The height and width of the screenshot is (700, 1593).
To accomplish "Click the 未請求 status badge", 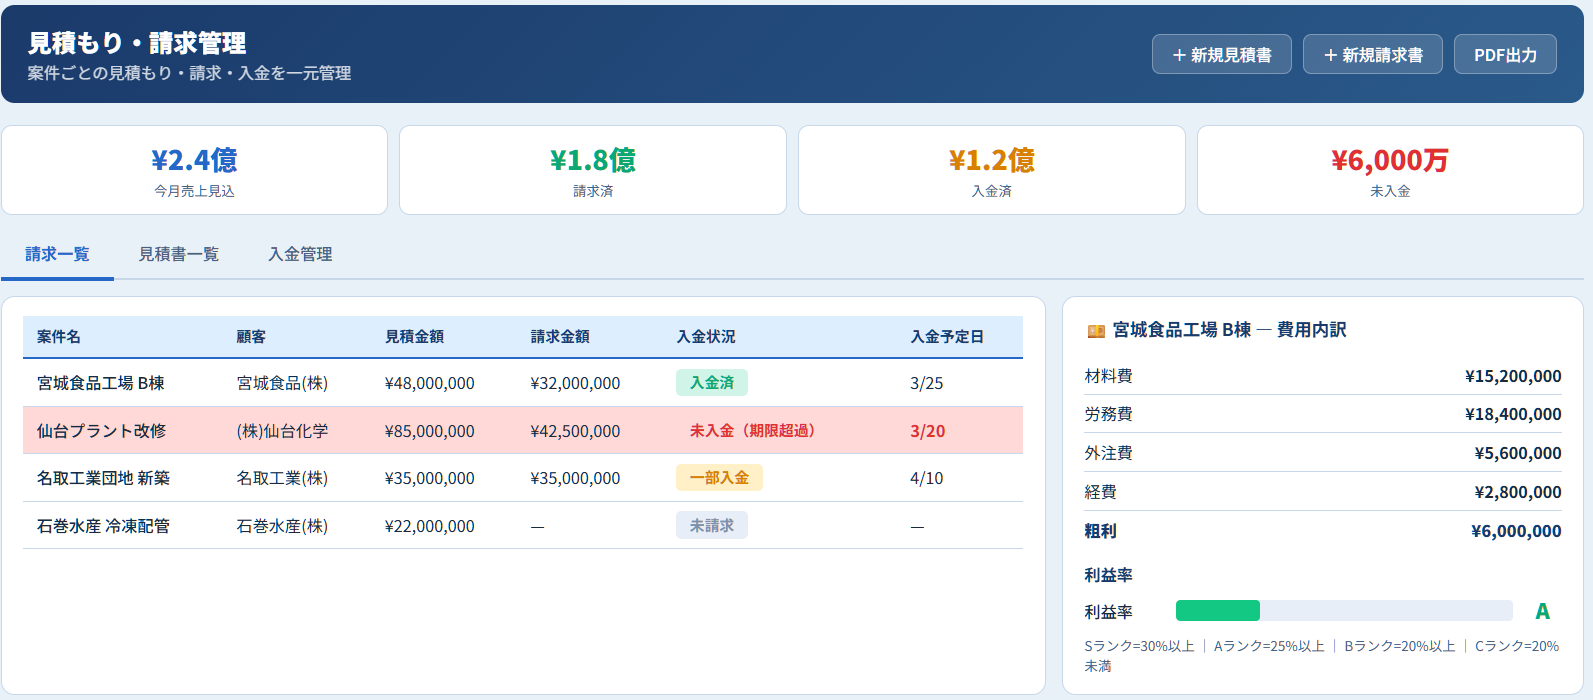I will (x=711, y=526).
